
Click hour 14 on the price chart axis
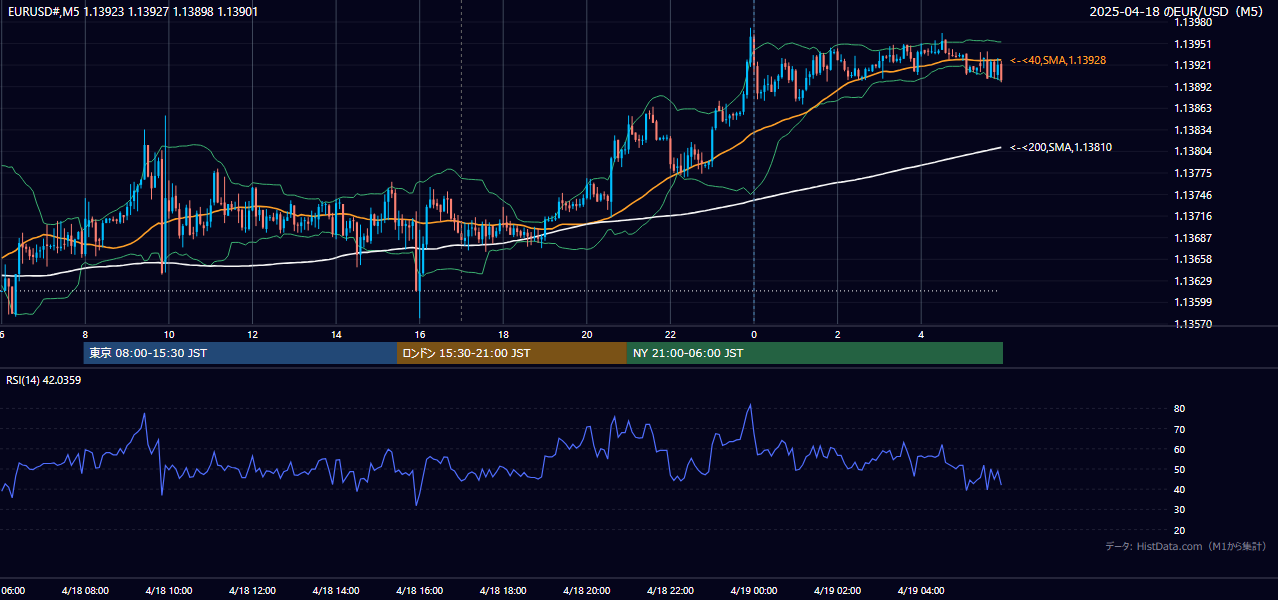click(336, 335)
